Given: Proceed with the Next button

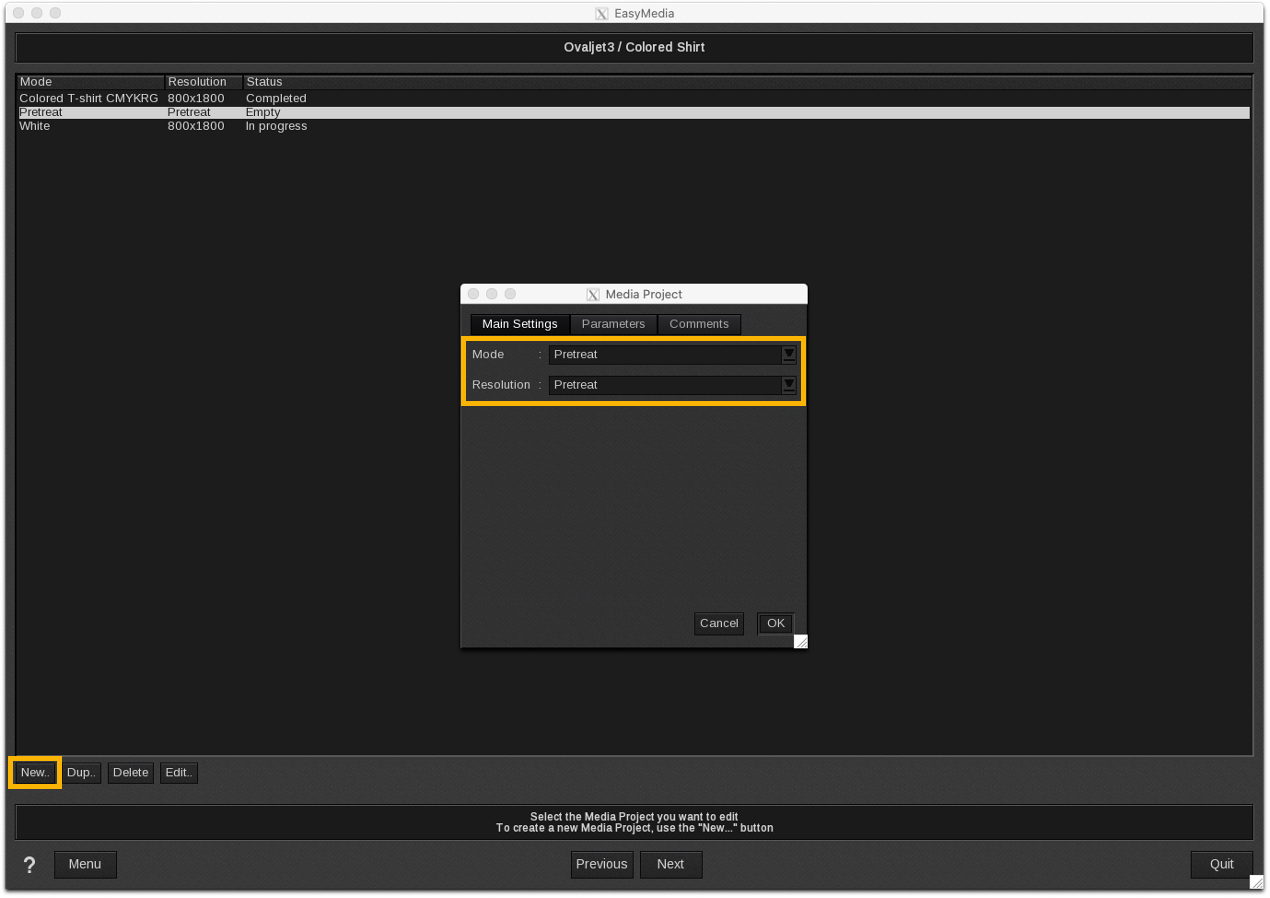Looking at the screenshot, I should (670, 864).
